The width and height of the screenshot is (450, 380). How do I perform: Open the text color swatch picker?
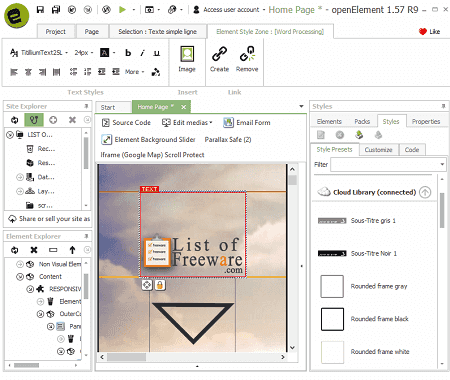pyautogui.click(x=105, y=53)
